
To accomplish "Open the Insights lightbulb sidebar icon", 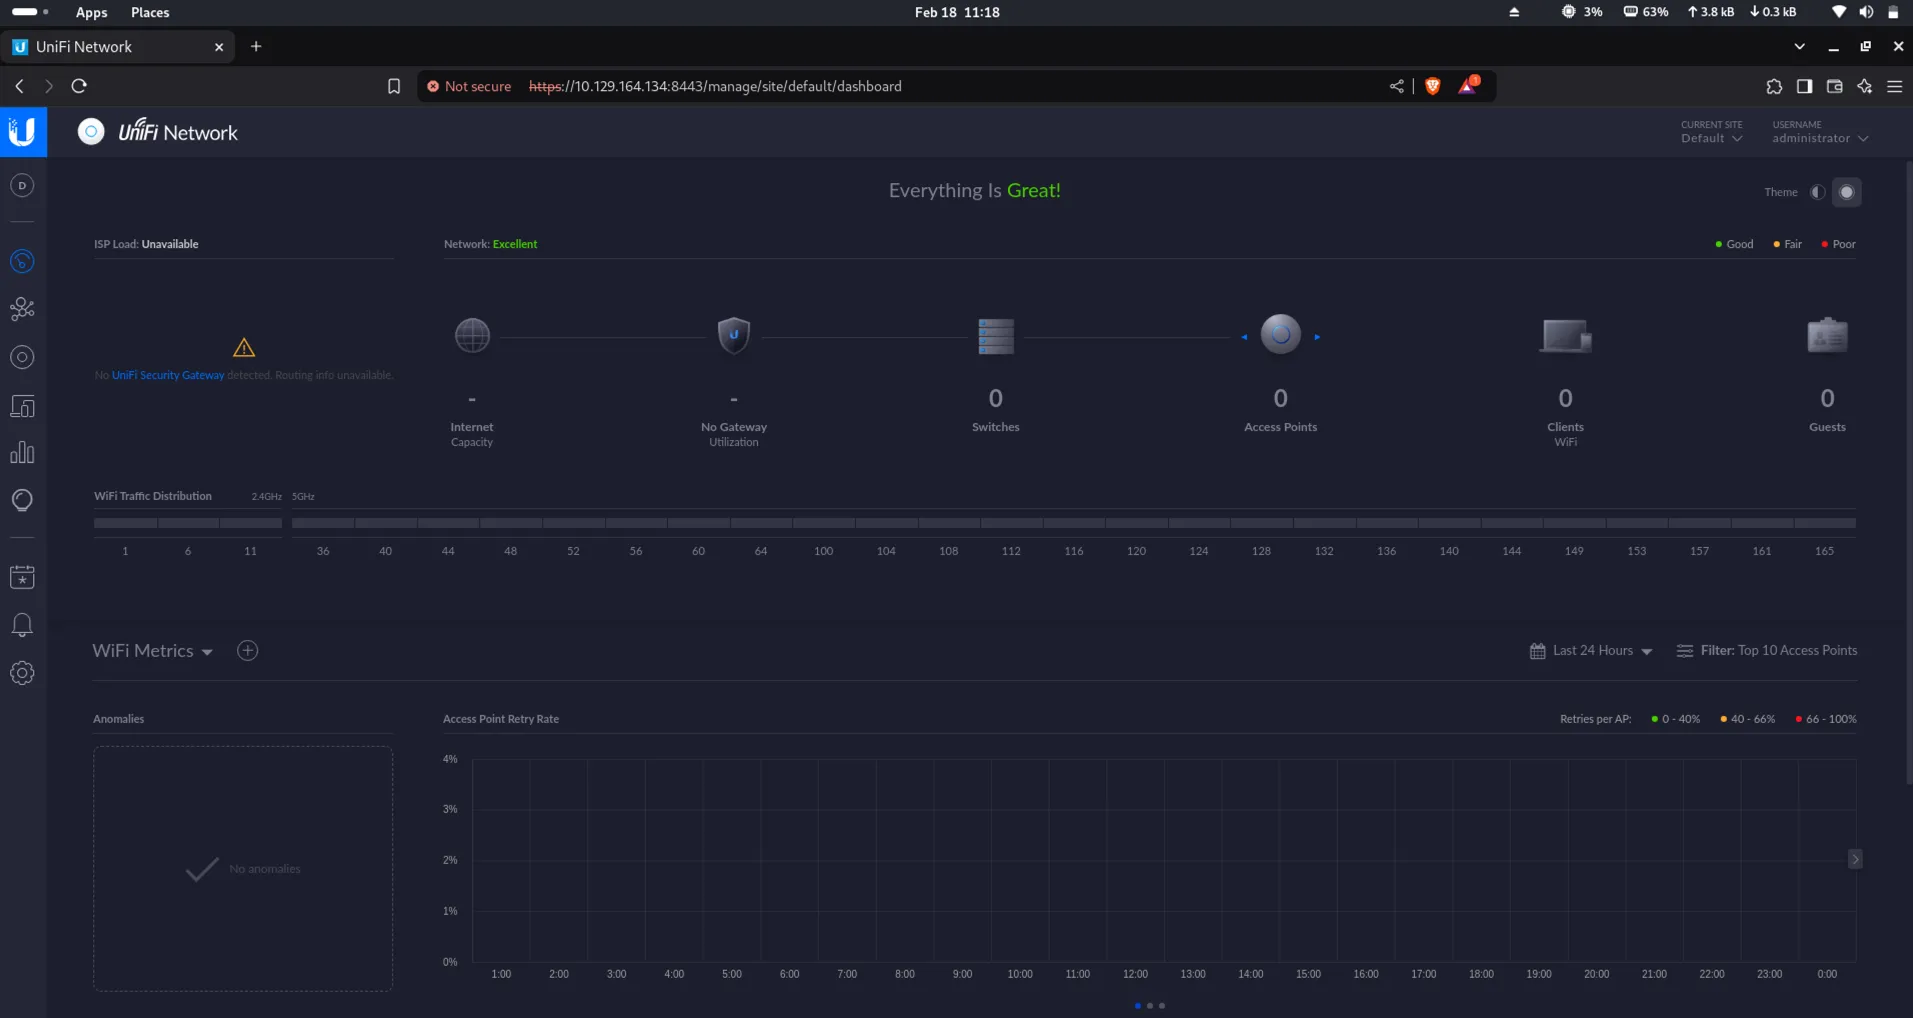I will pyautogui.click(x=22, y=500).
